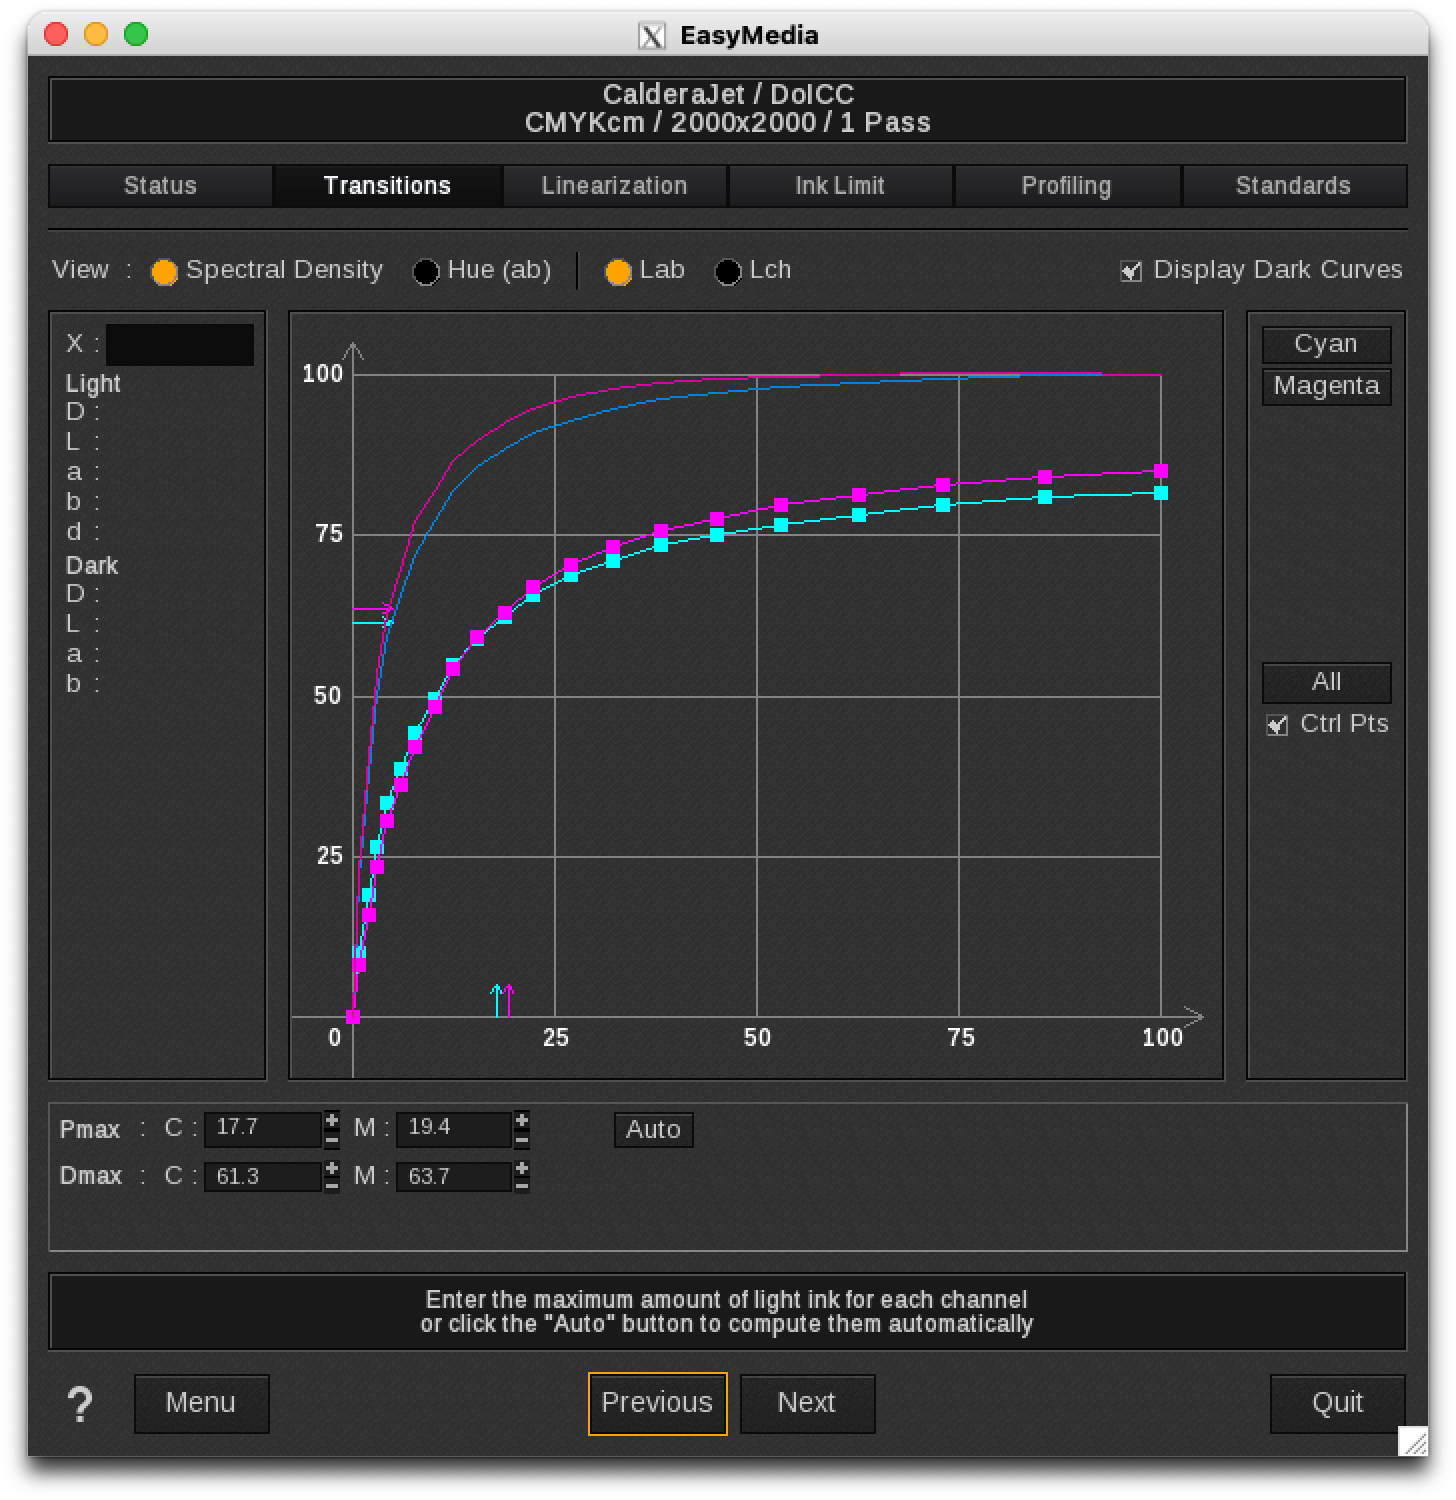Increase Pmax Cyan with plus stepper
Screen dimensions: 1456x1500
[x=332, y=1120]
